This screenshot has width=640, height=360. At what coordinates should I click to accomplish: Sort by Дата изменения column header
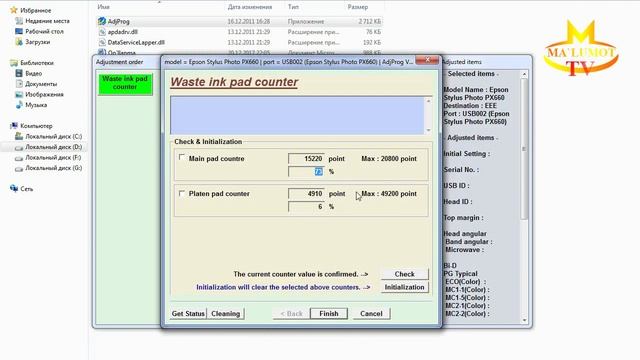(250, 7)
